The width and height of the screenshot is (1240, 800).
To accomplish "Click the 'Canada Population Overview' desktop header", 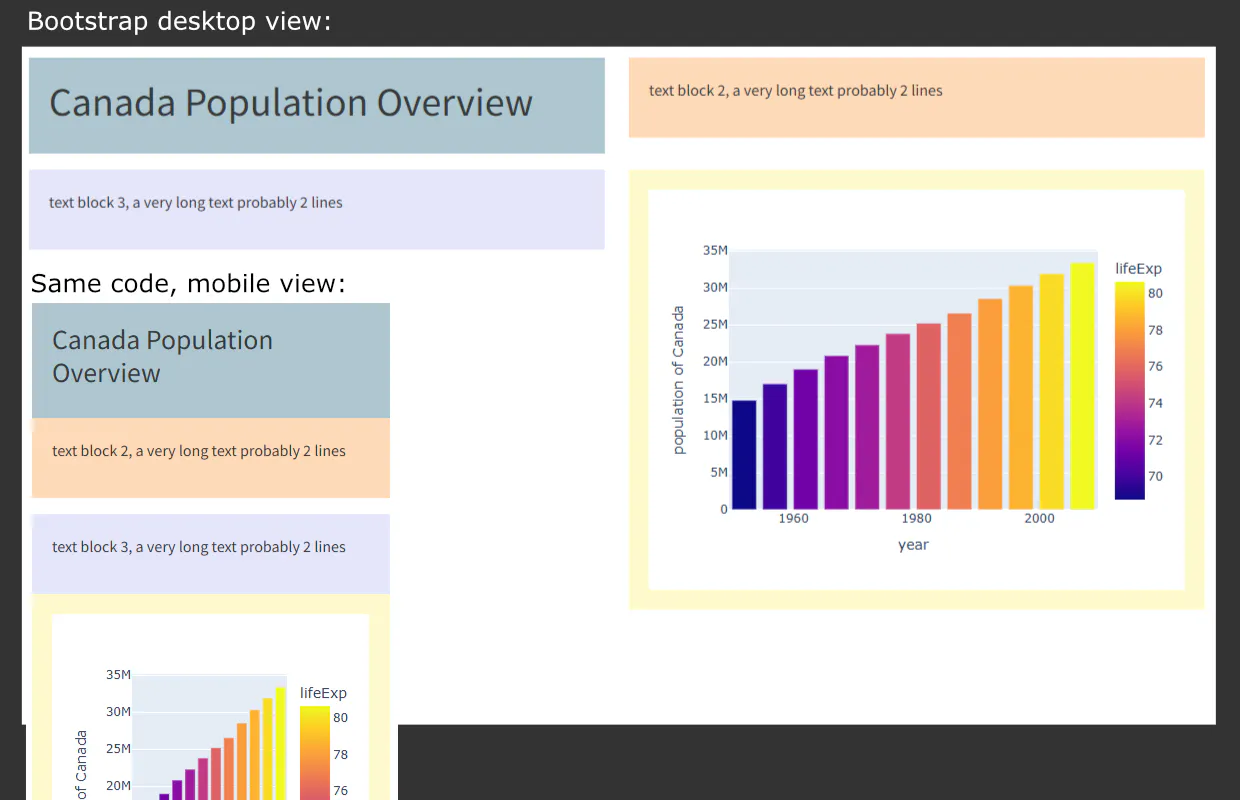I will [x=290, y=103].
